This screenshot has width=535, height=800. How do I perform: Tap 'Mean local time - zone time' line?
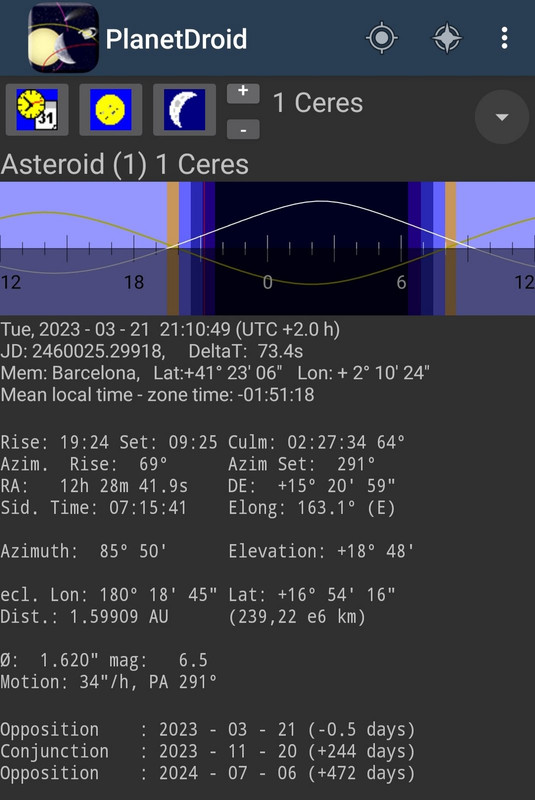pyautogui.click(x=157, y=395)
